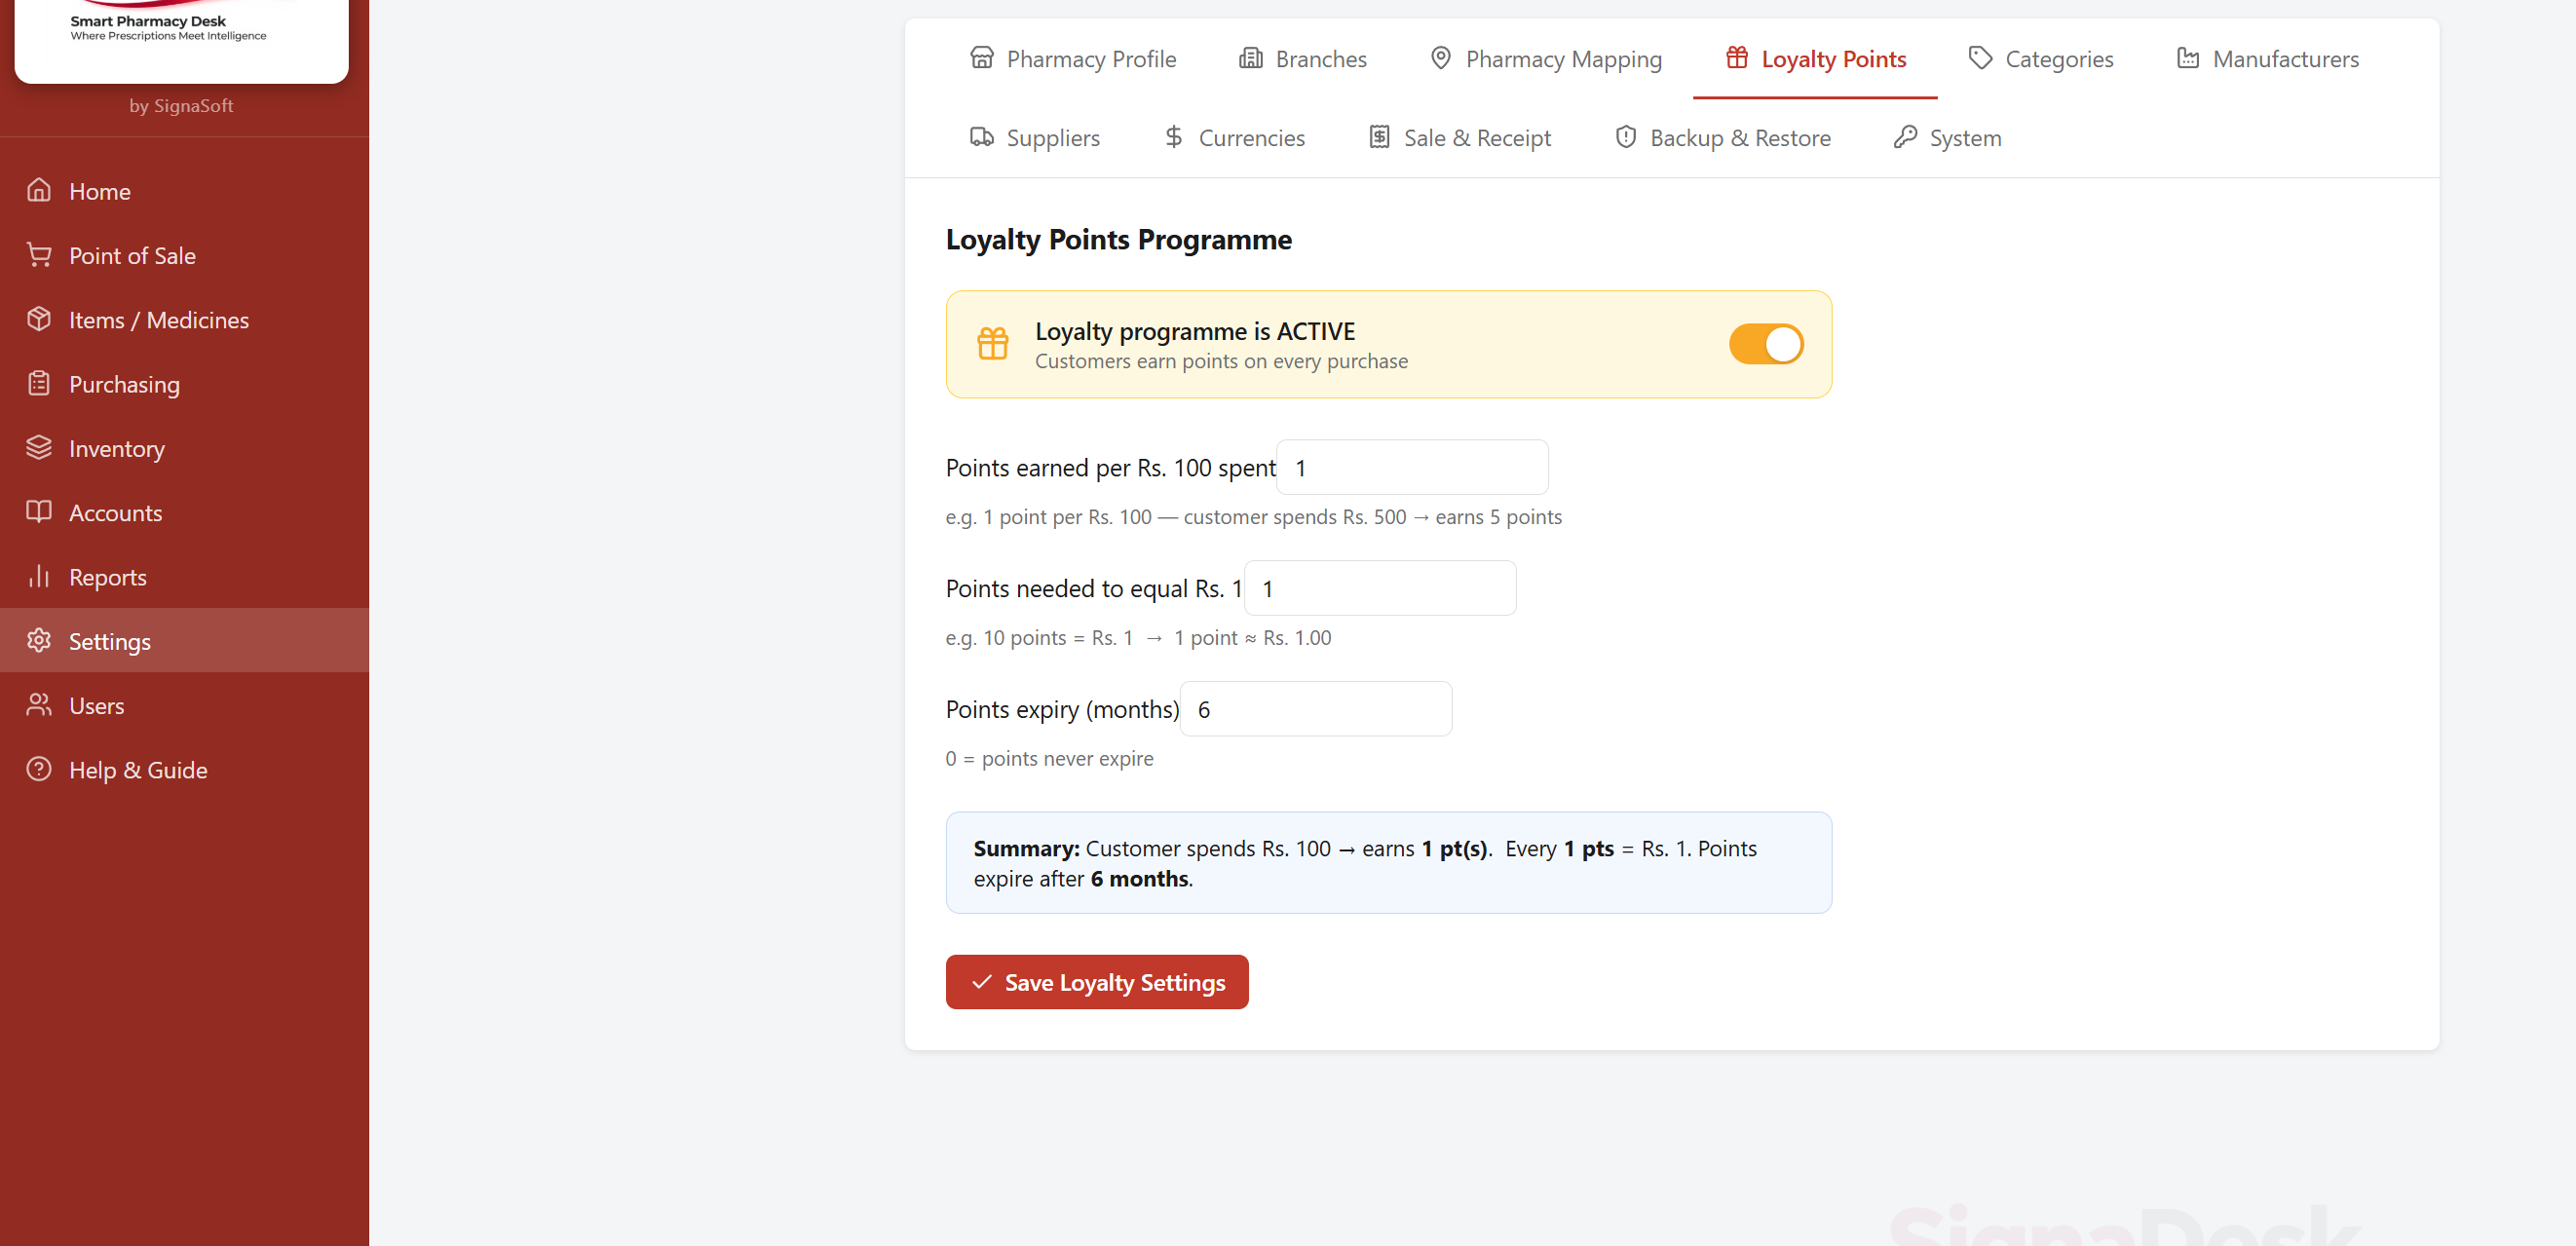2576x1246 pixels.
Task: Click the Users people icon
Action: click(39, 705)
